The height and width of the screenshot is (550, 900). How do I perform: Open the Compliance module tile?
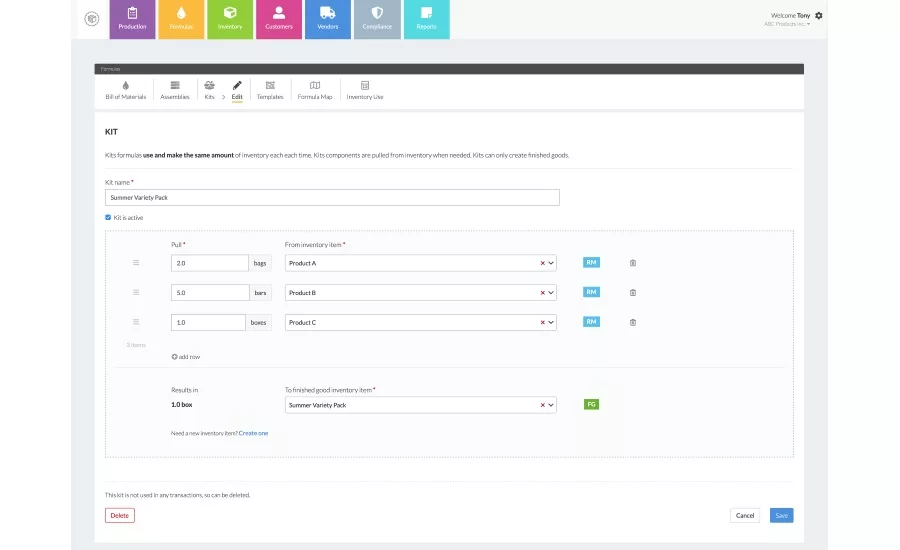377,19
